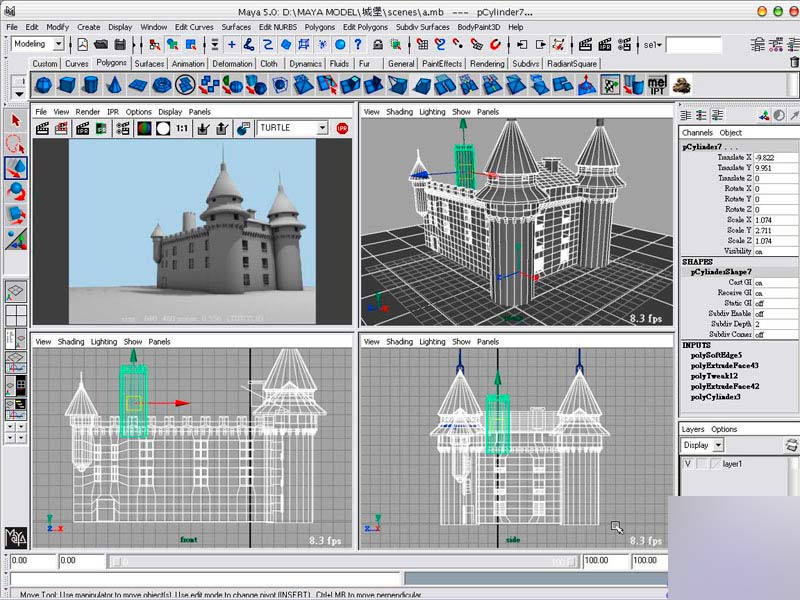The width and height of the screenshot is (800, 600).
Task: Open the sel dropdown on the status line
Action: 653,45
